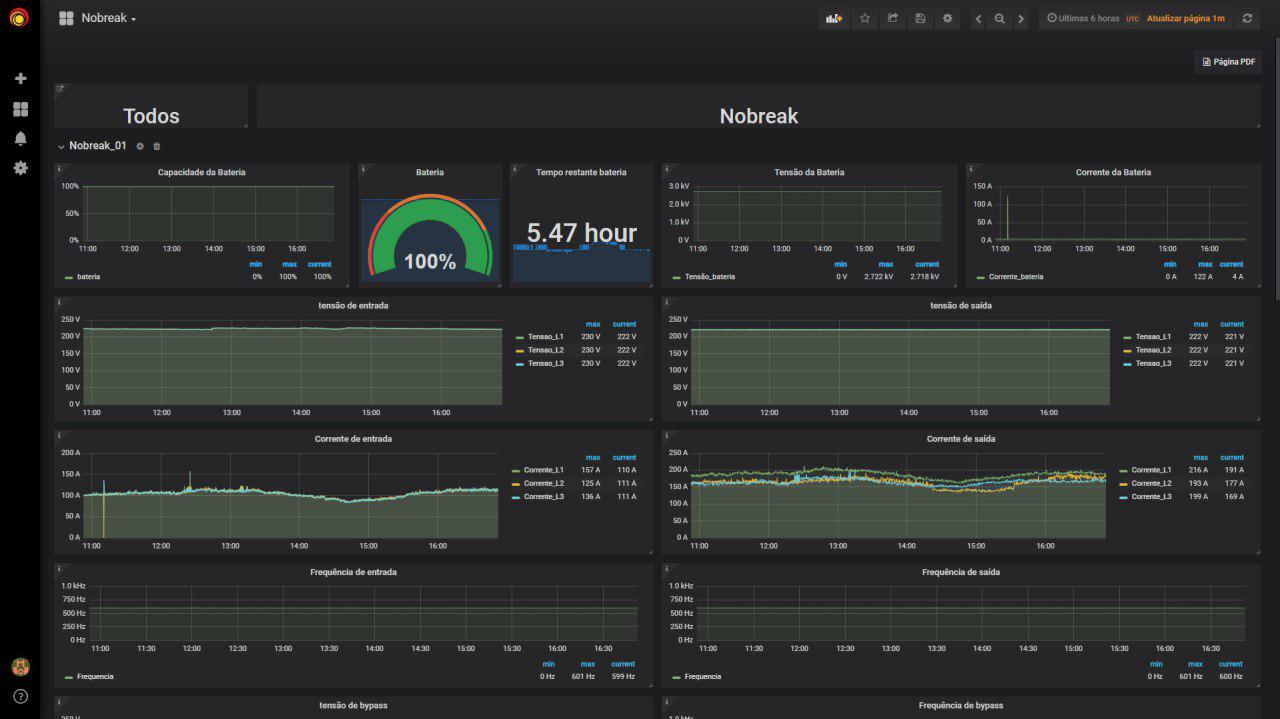1280x719 pixels.
Task: Sort Frequência de entrada legend by max
Action: click(588, 664)
